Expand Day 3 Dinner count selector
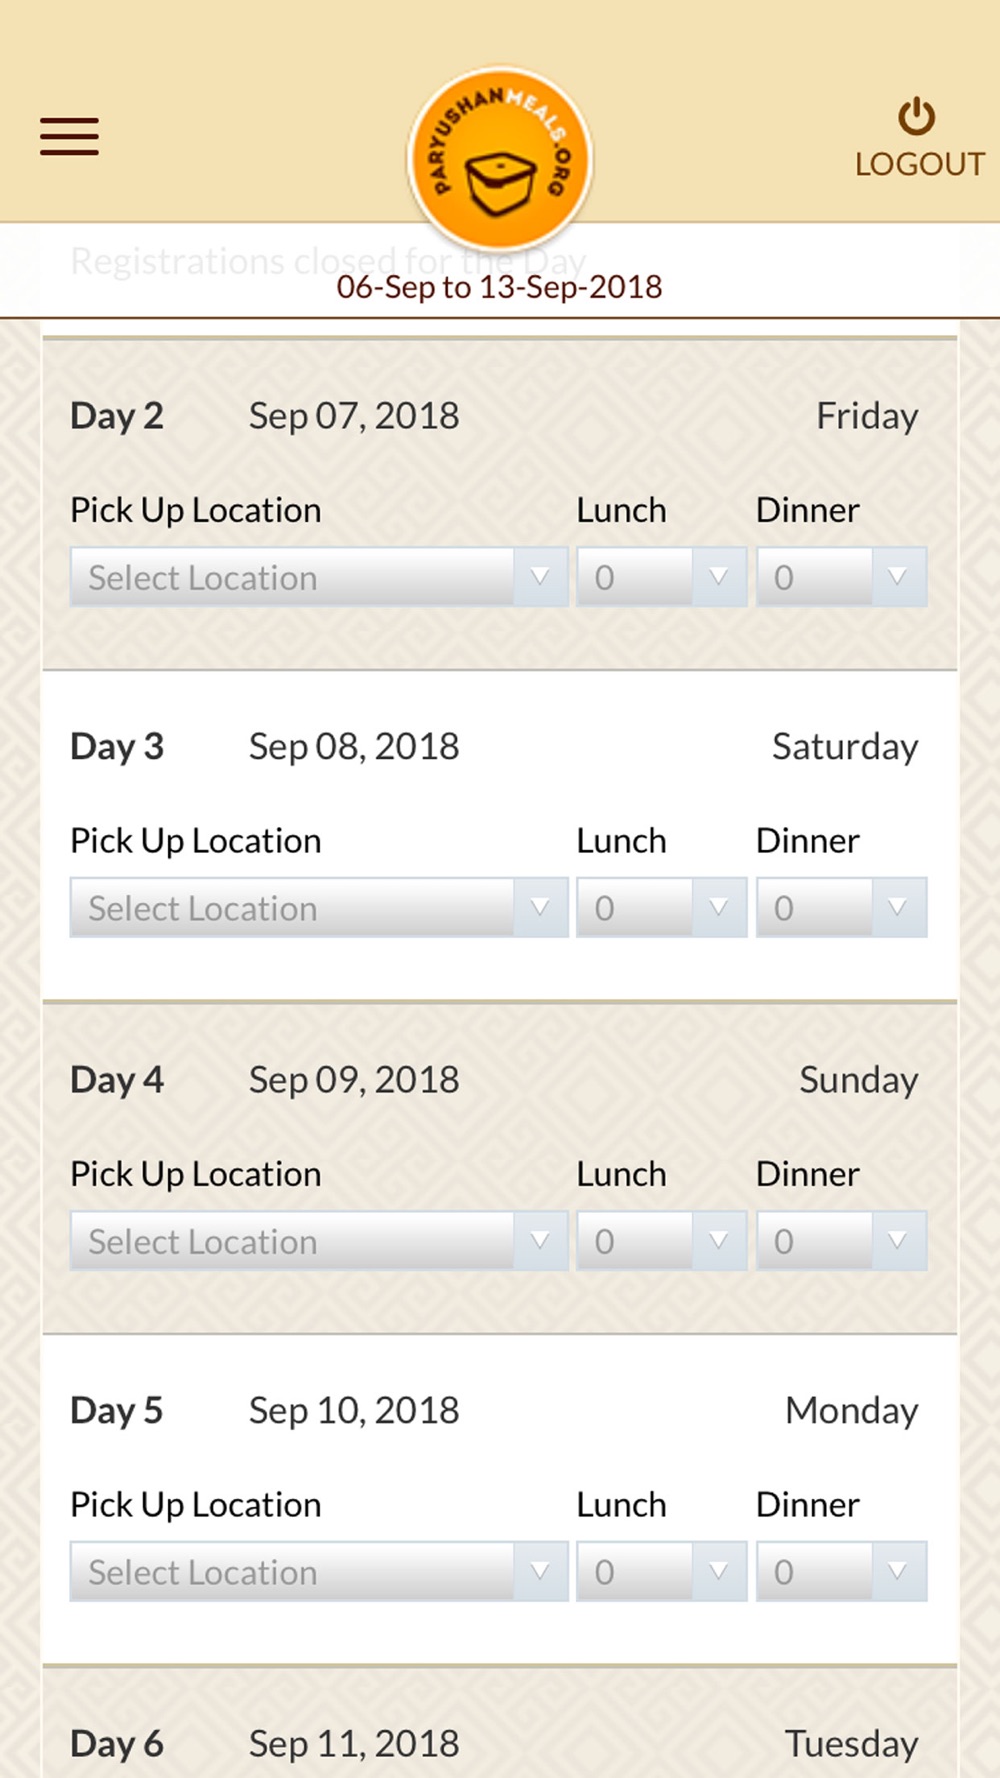Image resolution: width=1000 pixels, height=1778 pixels. (x=841, y=908)
